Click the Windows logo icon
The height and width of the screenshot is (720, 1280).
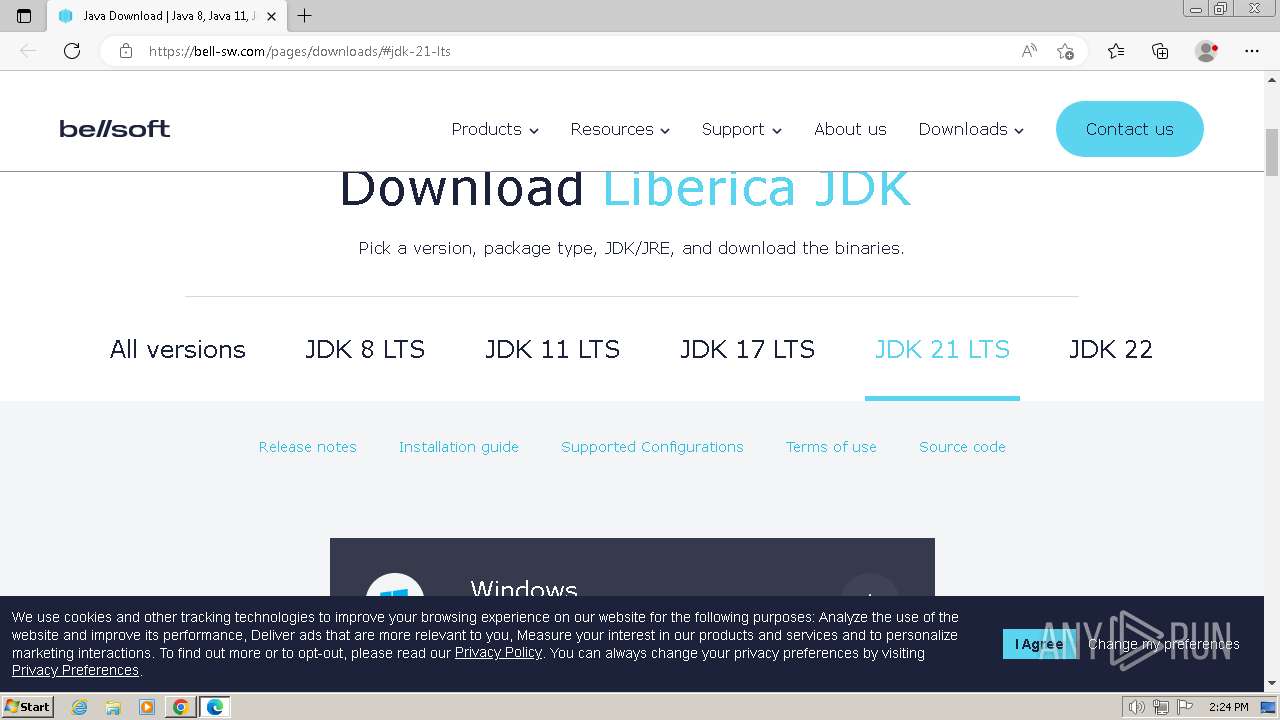(395, 588)
